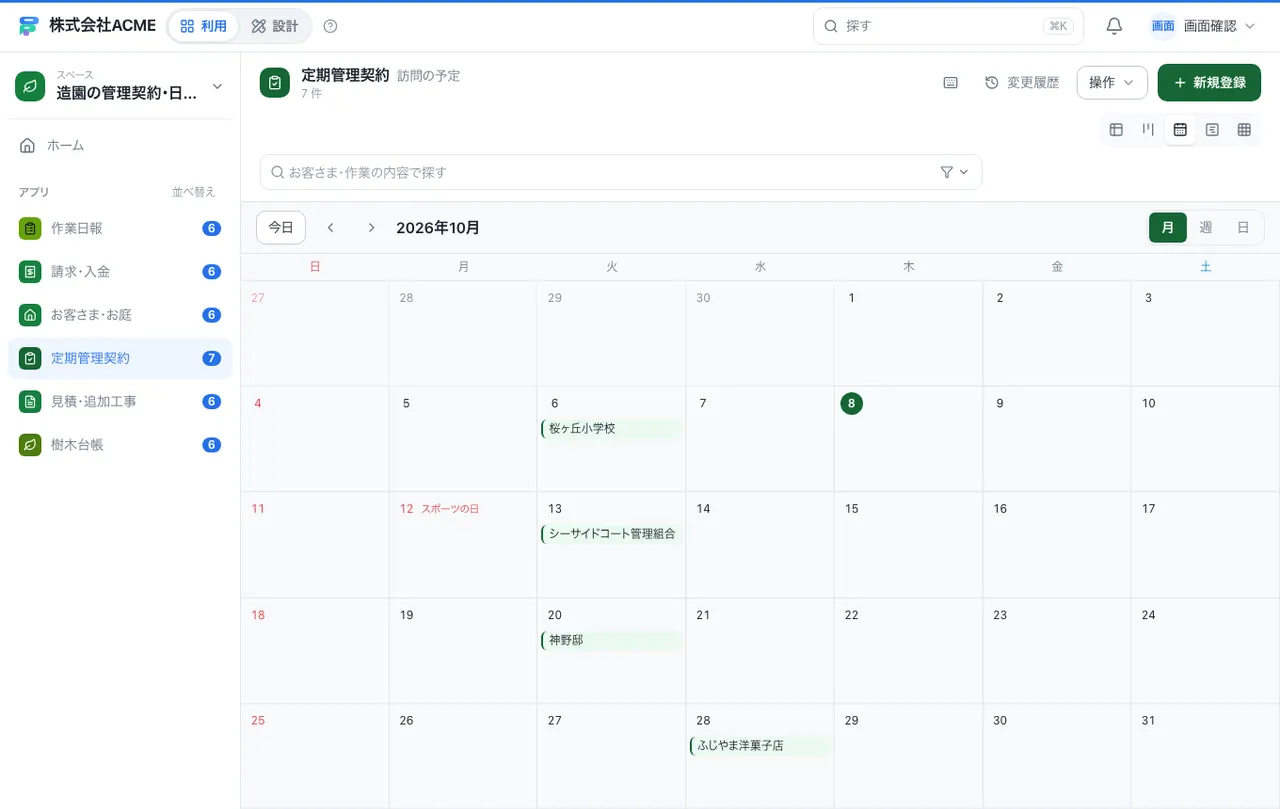The image size is (1280, 809).
Task: Switch to 設計 mode
Action: [x=275, y=26]
